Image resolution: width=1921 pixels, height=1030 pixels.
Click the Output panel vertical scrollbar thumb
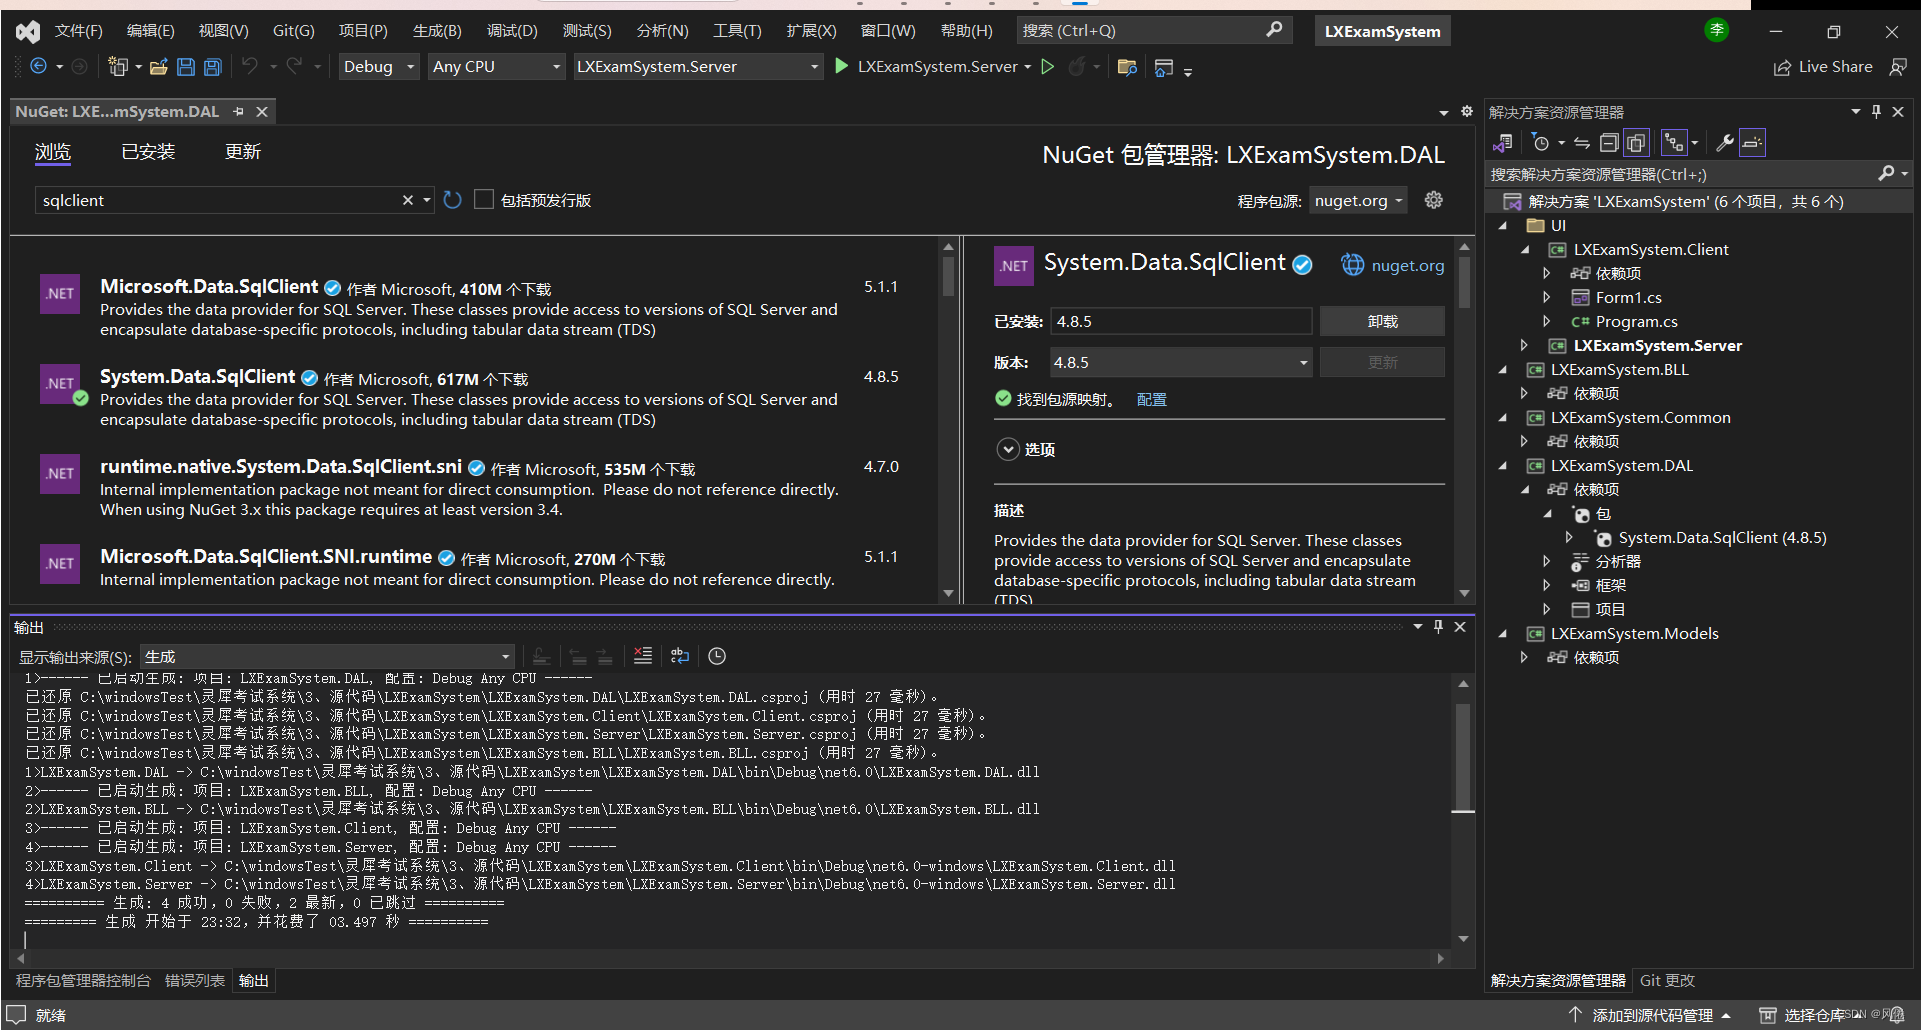click(1463, 757)
